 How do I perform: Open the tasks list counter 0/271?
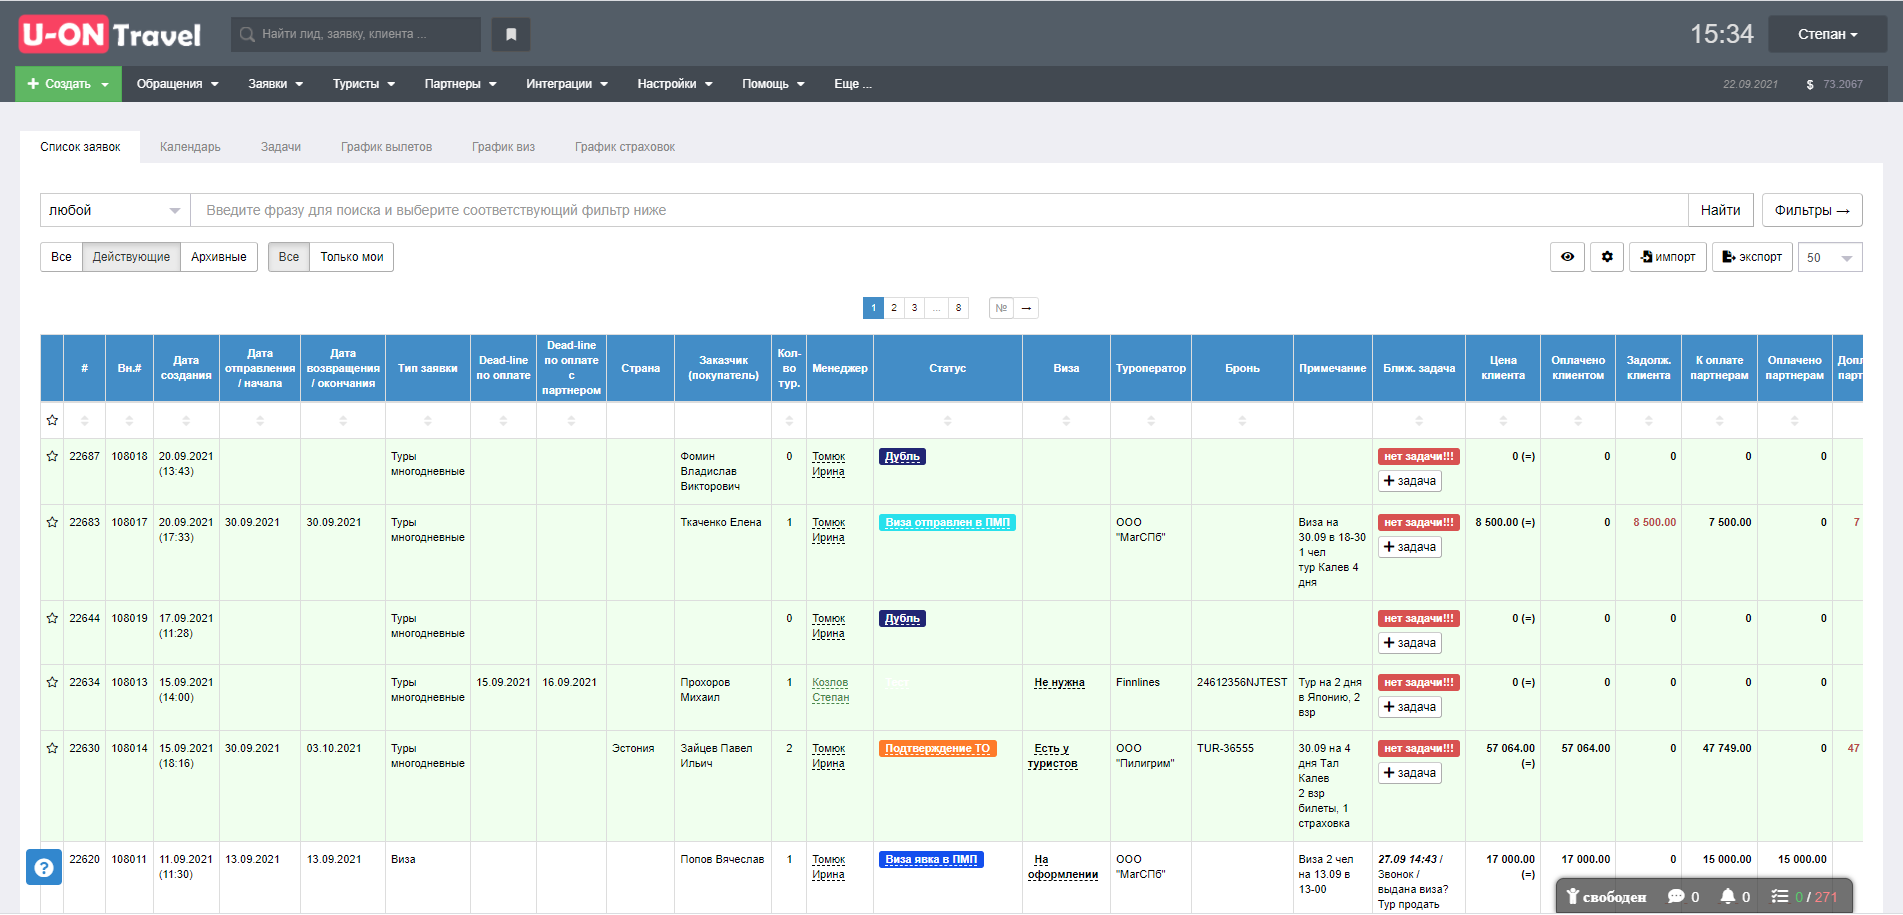[1805, 896]
